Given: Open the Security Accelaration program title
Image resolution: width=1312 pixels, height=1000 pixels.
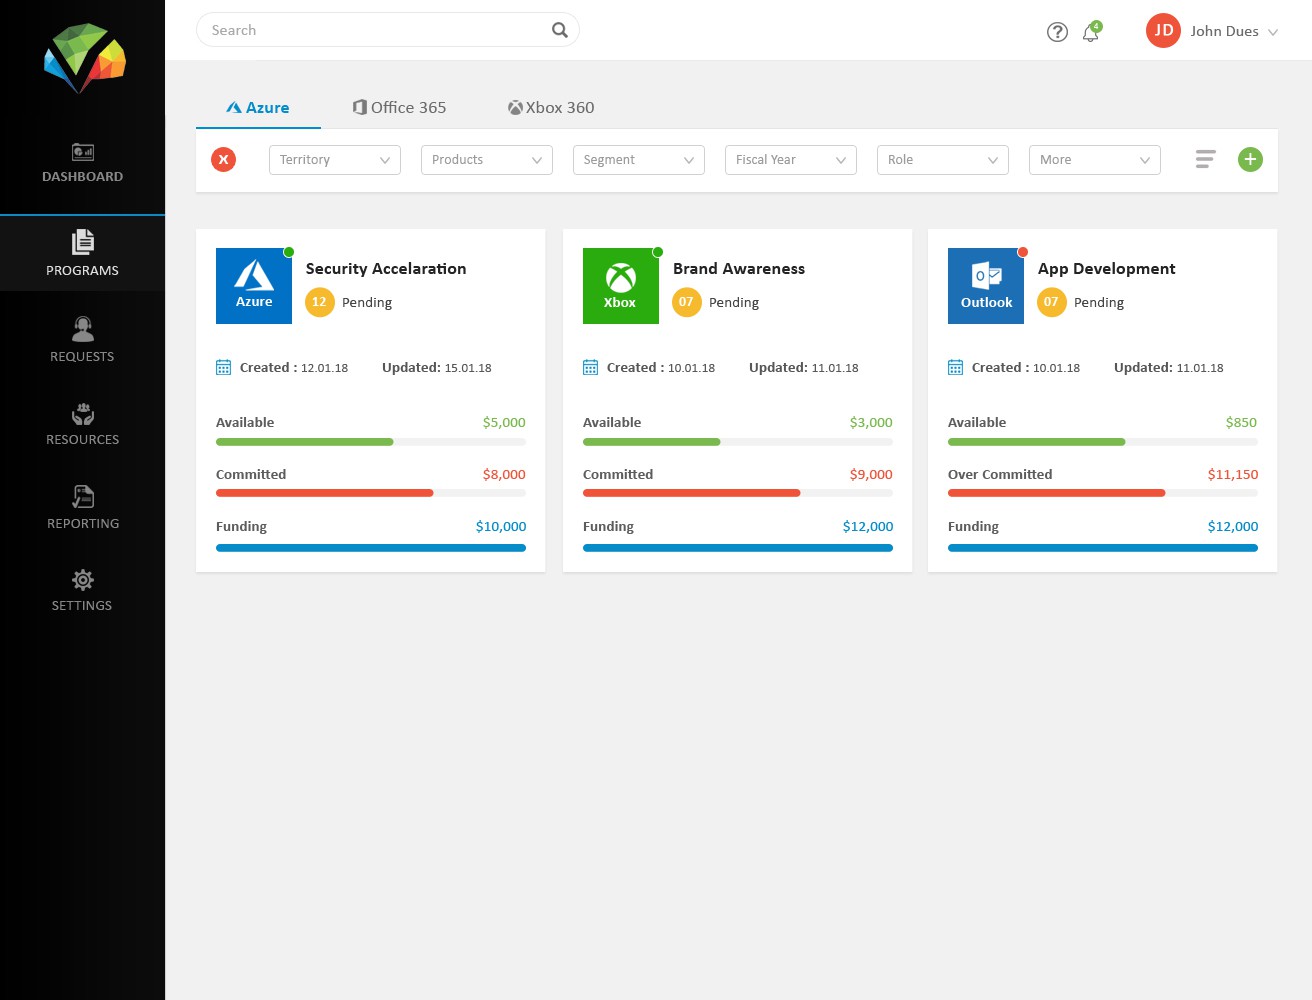Looking at the screenshot, I should click(386, 269).
